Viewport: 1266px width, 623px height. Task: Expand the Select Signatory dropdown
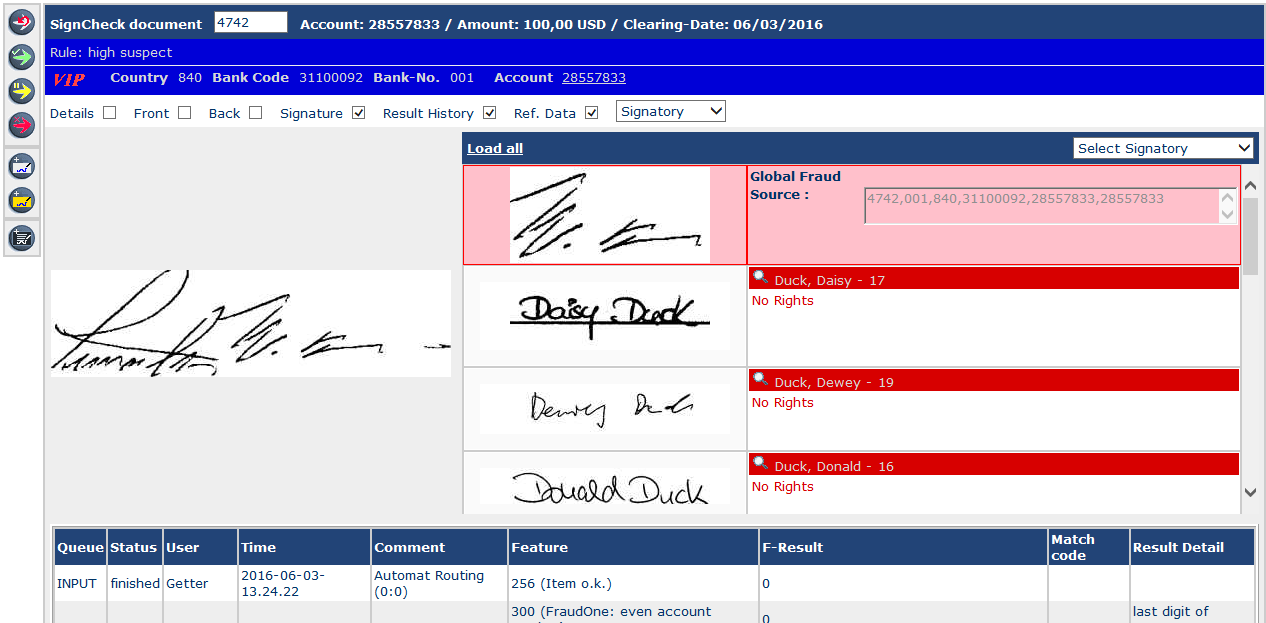(1163, 148)
